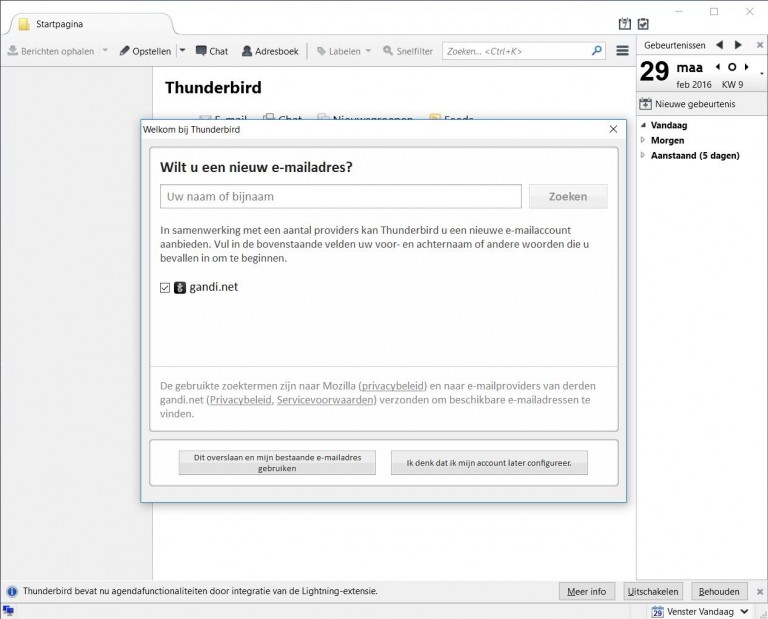768x619 pixels.
Task: Open the Adresboek address book
Action: click(270, 51)
